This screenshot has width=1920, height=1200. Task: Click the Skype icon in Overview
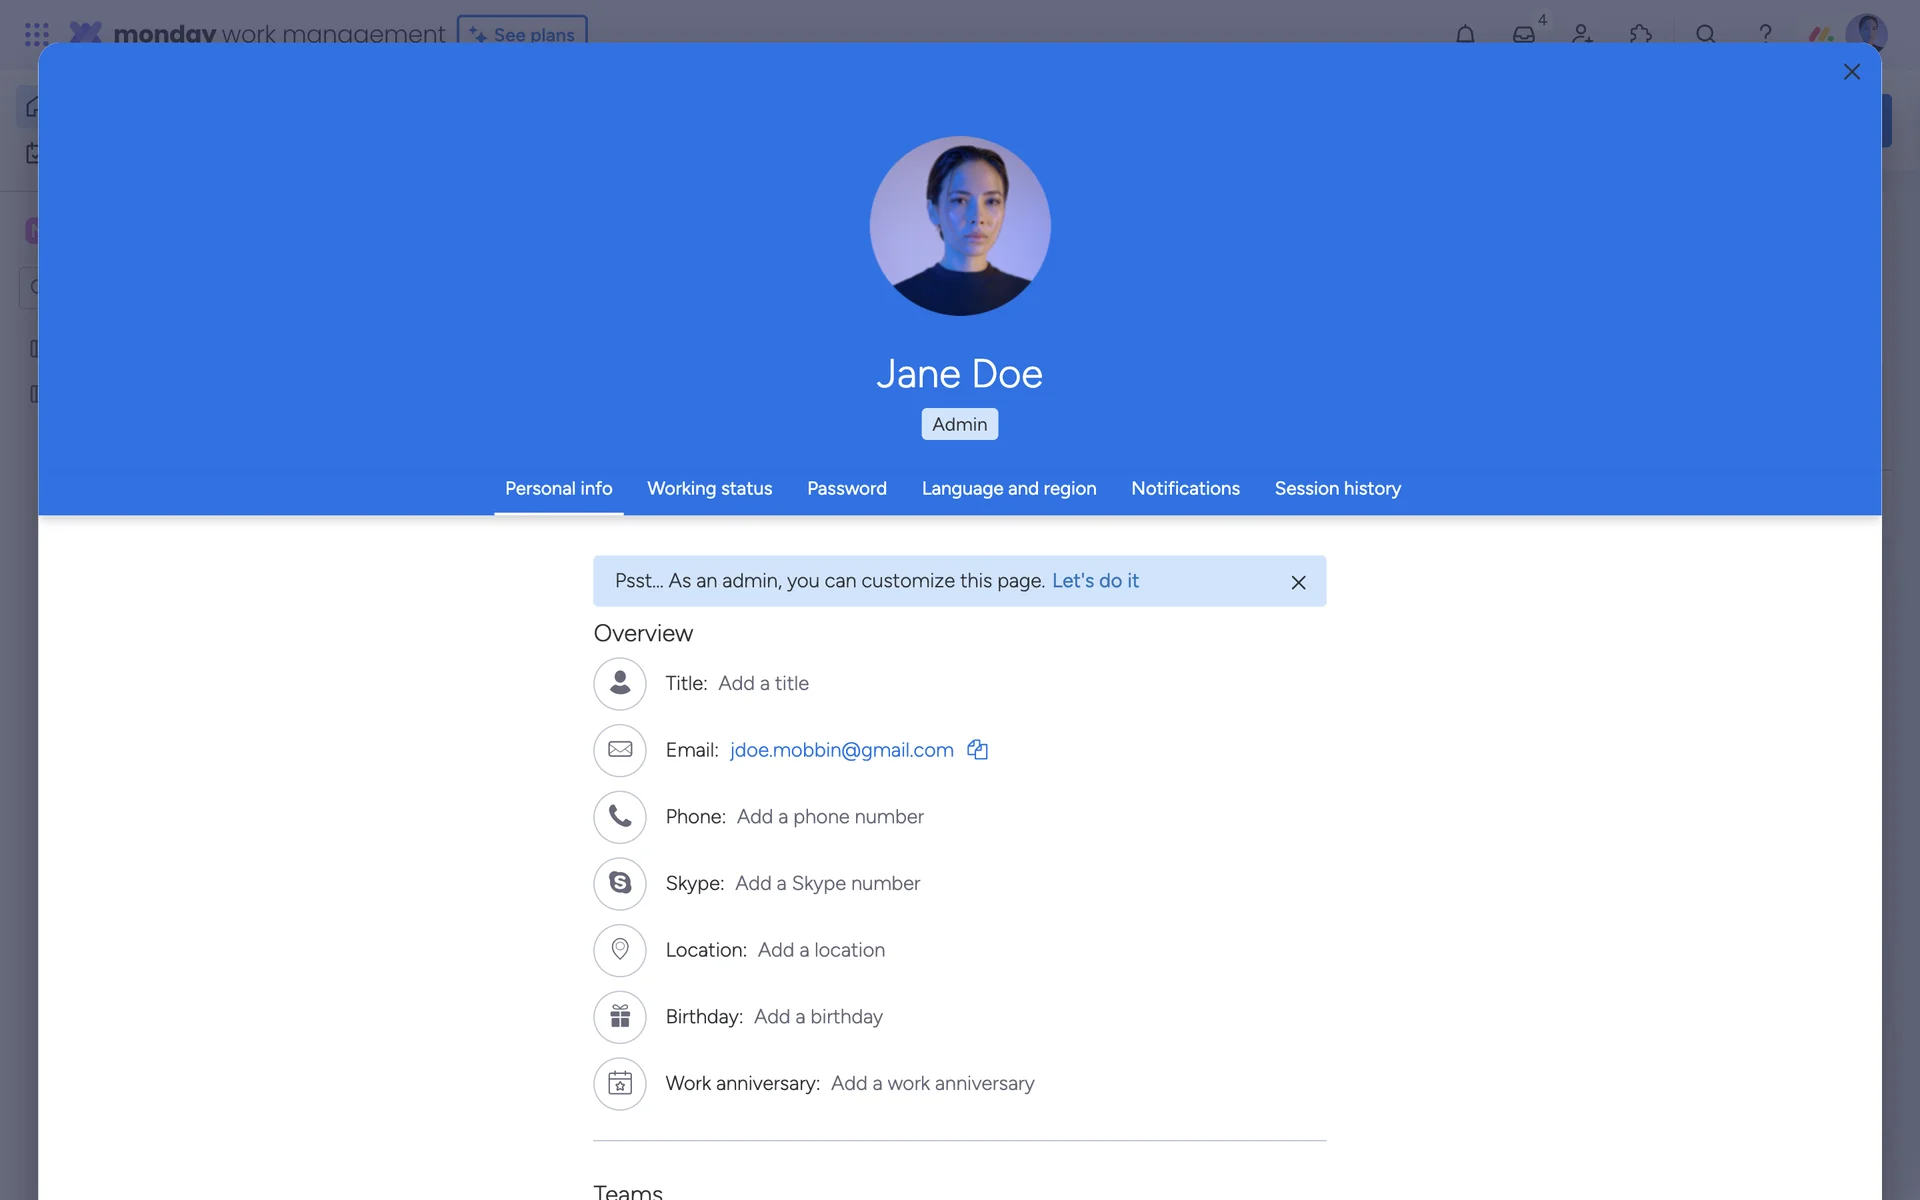pos(620,884)
